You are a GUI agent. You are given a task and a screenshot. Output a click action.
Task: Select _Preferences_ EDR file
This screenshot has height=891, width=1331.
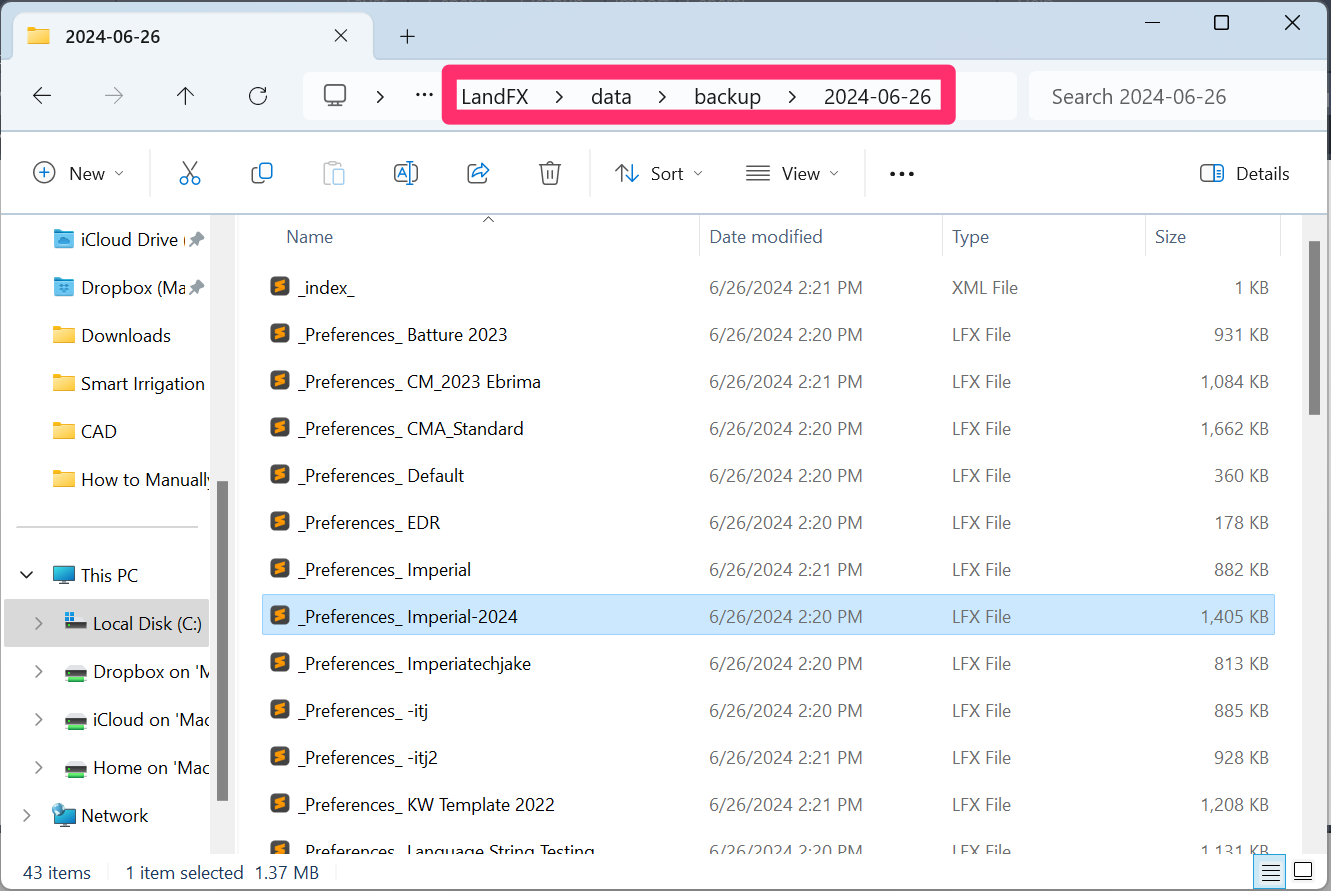[x=768, y=522]
